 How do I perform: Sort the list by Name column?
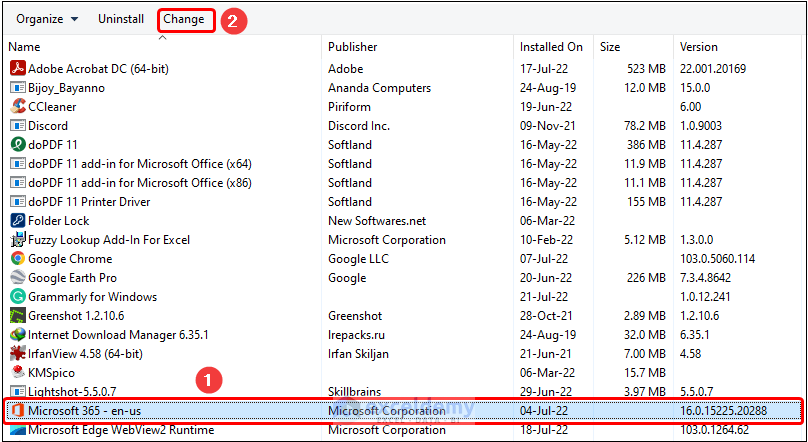point(24,47)
